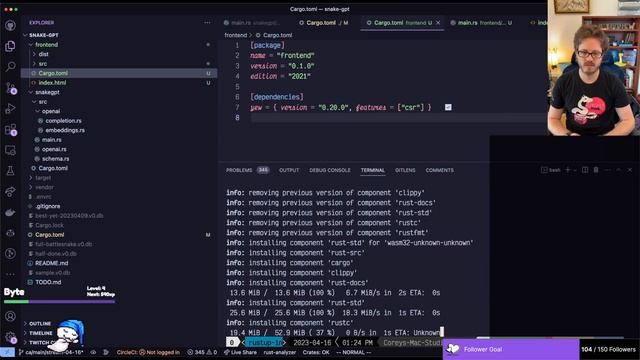Open the main.rs frontend editor tab
The image size is (640, 360).
pyautogui.click(x=481, y=23)
